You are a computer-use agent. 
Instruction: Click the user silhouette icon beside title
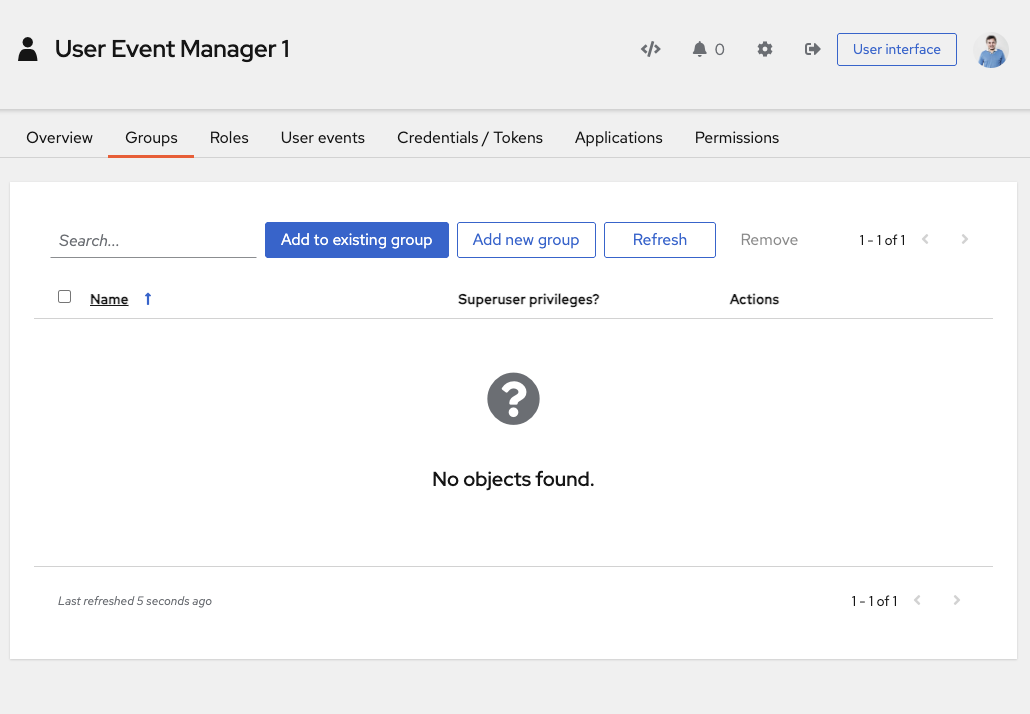click(x=28, y=49)
